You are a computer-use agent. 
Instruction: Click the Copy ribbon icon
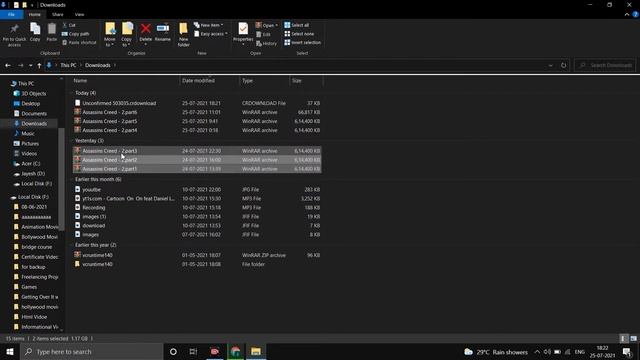(x=35, y=29)
